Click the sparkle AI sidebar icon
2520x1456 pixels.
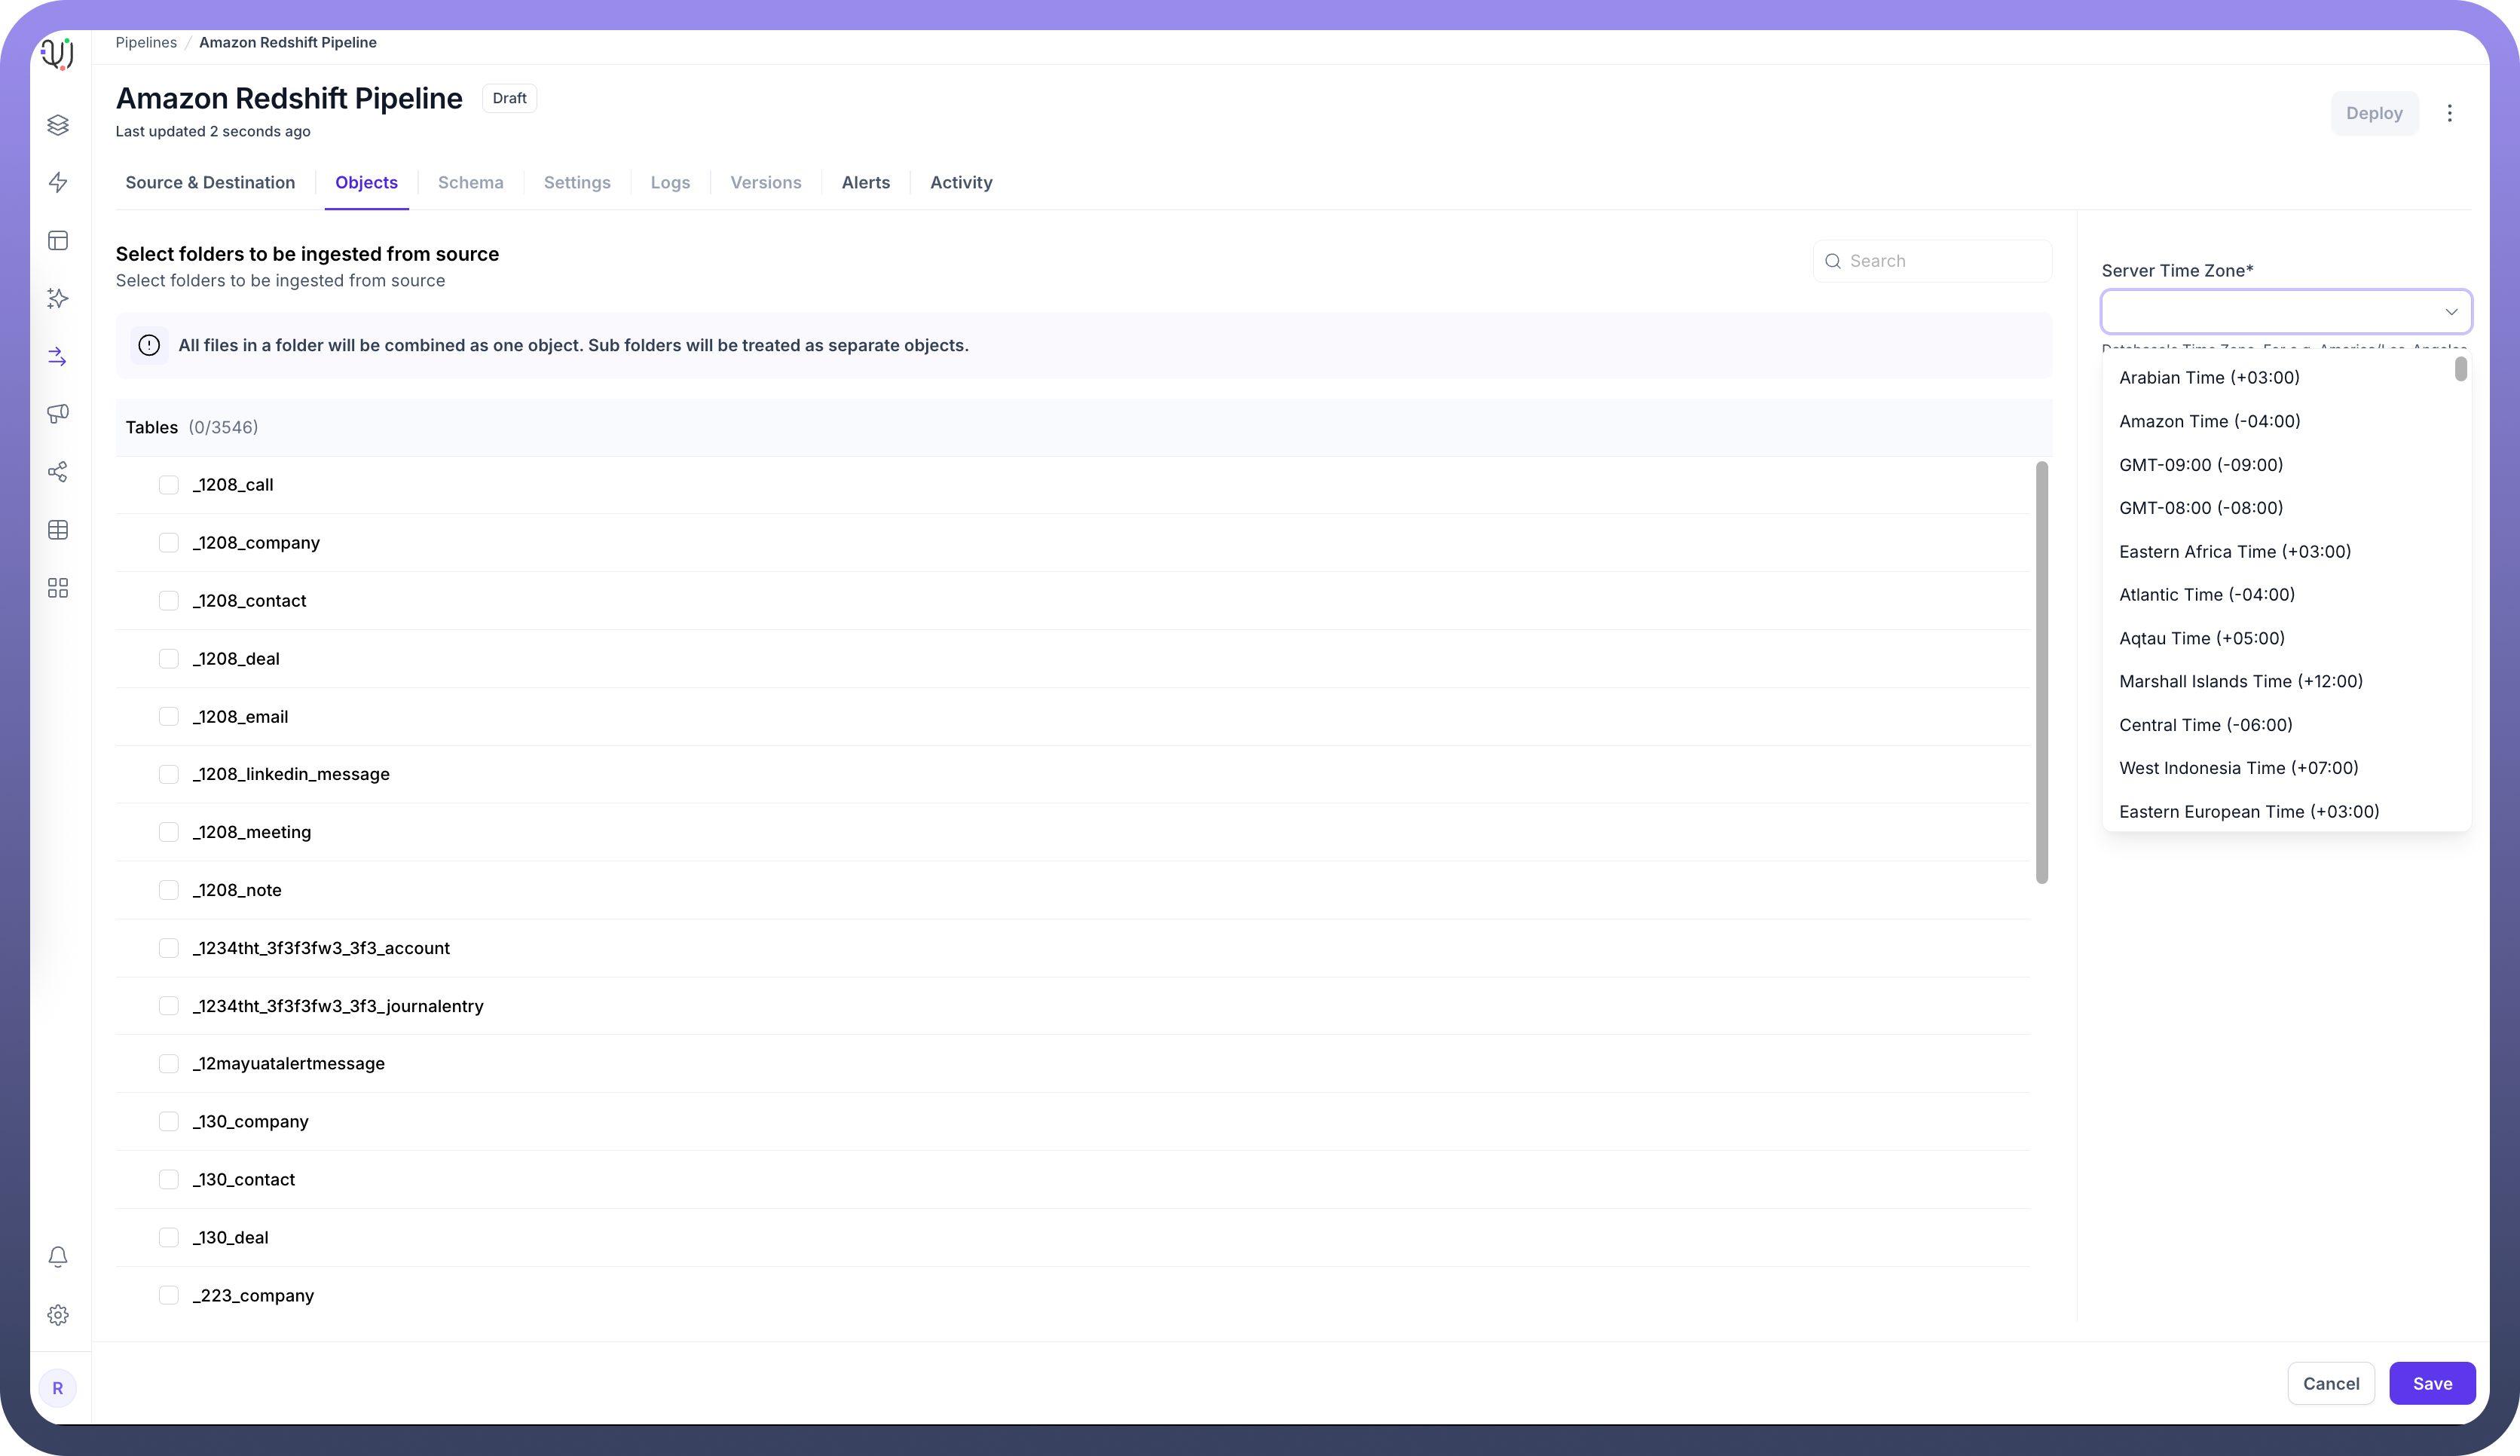coord(58,298)
